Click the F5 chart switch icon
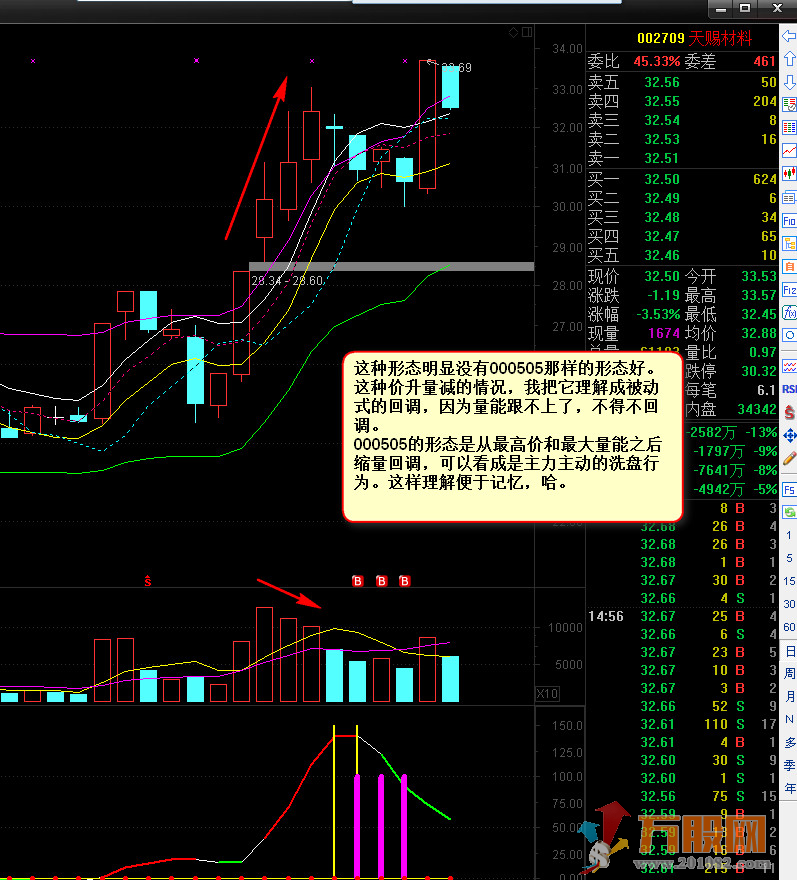The height and width of the screenshot is (880, 797). coord(789,489)
